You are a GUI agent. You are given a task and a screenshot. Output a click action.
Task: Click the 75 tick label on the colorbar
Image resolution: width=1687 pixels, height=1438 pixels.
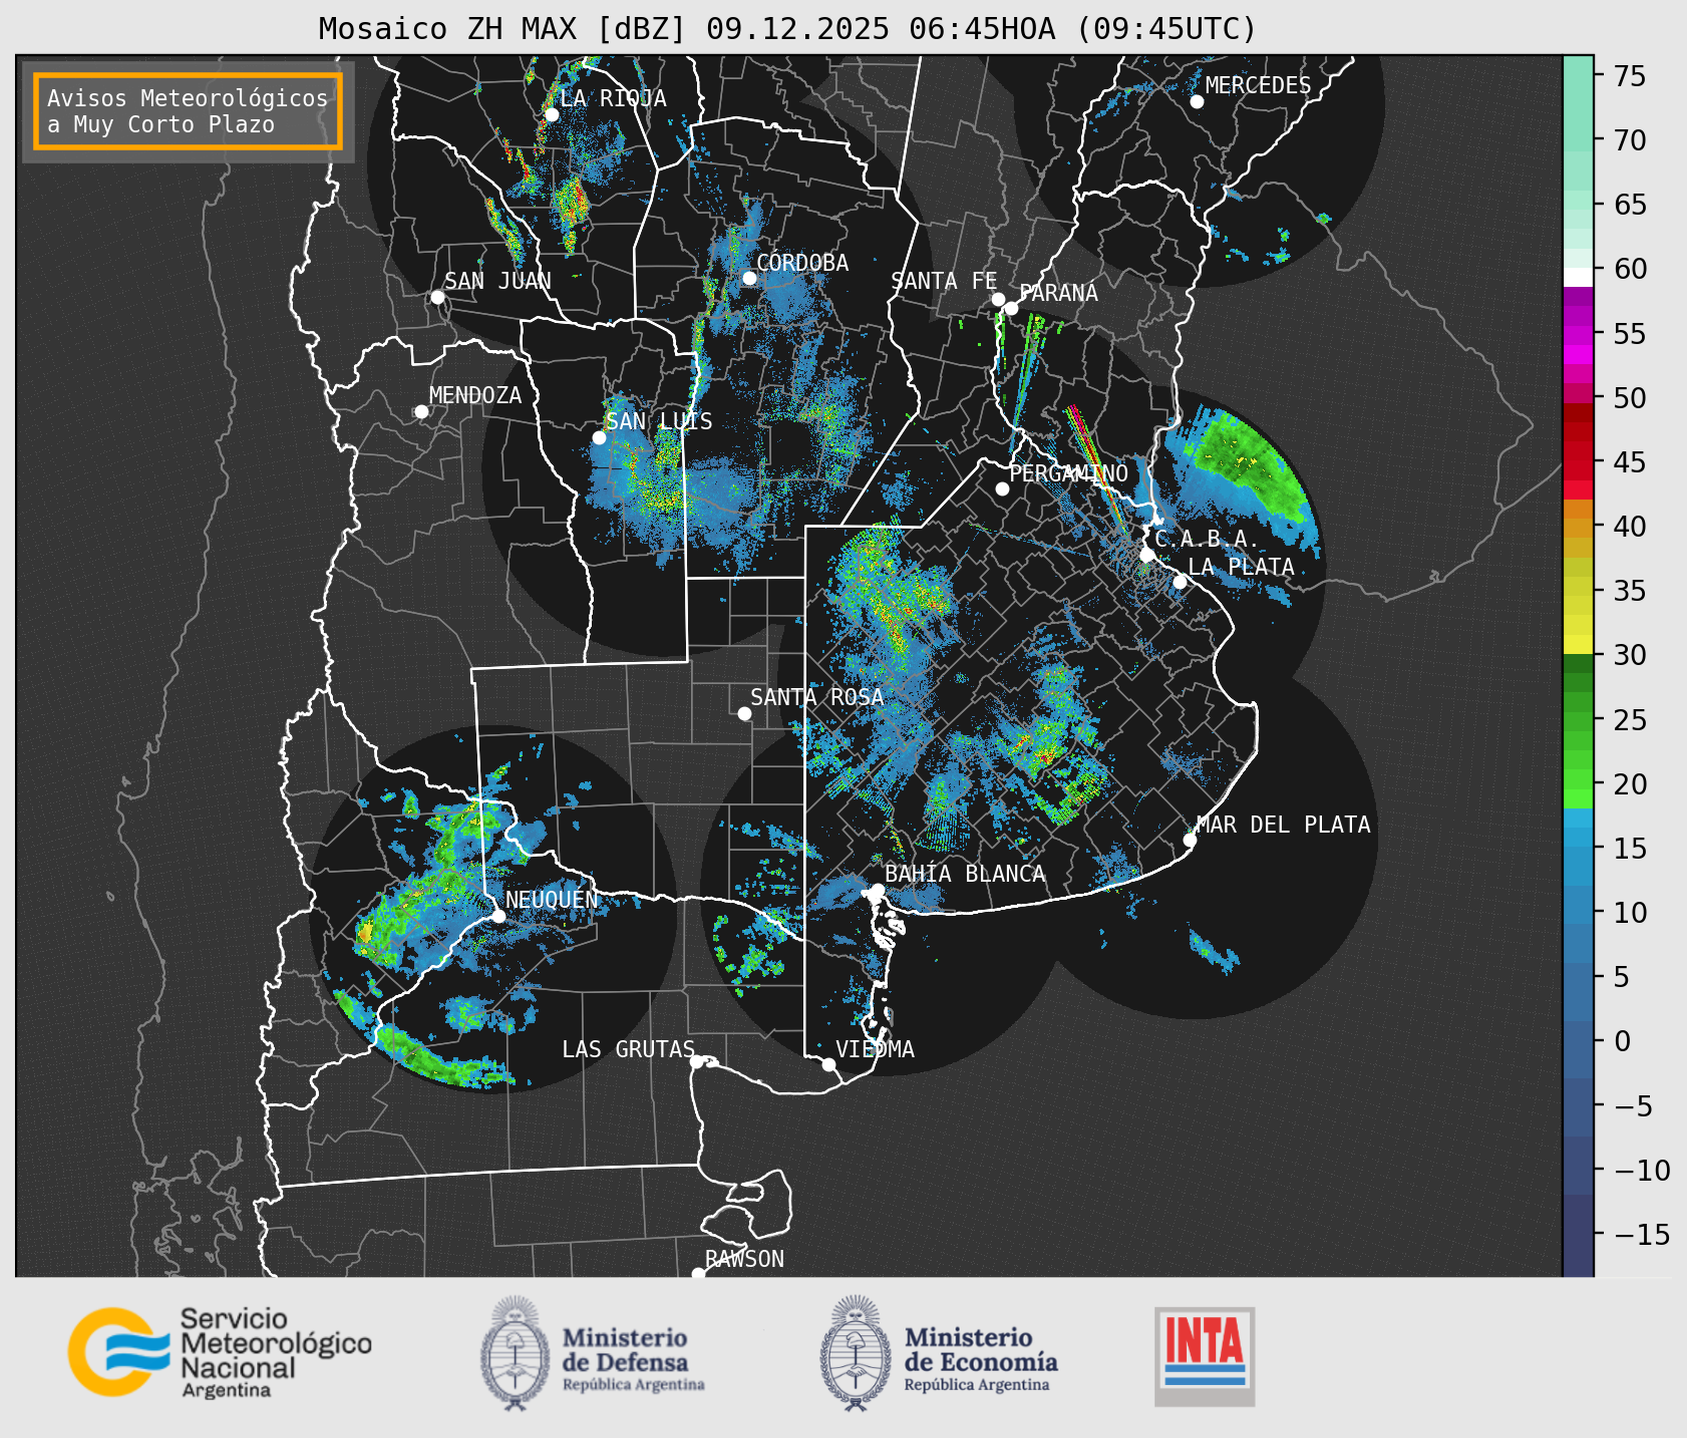[x=1629, y=76]
